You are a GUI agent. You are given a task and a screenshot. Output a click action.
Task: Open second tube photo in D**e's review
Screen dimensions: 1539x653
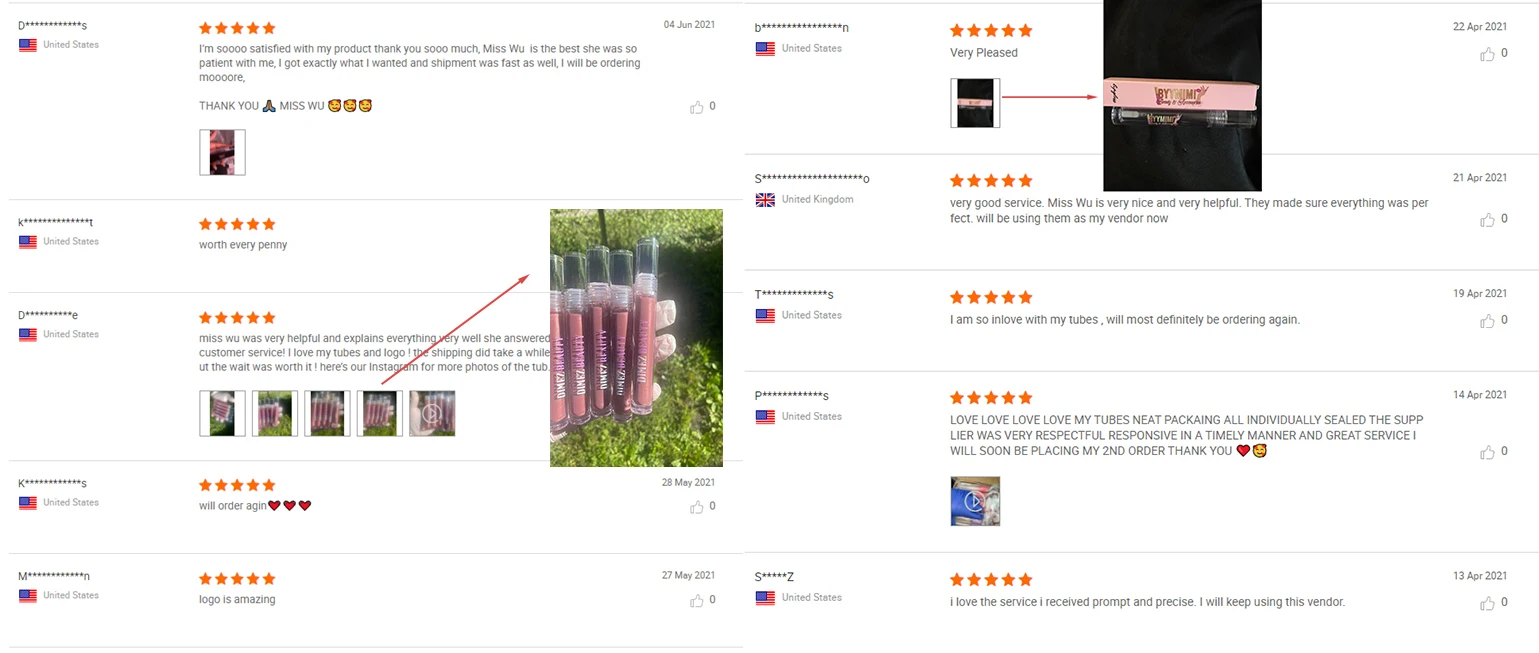pos(275,413)
